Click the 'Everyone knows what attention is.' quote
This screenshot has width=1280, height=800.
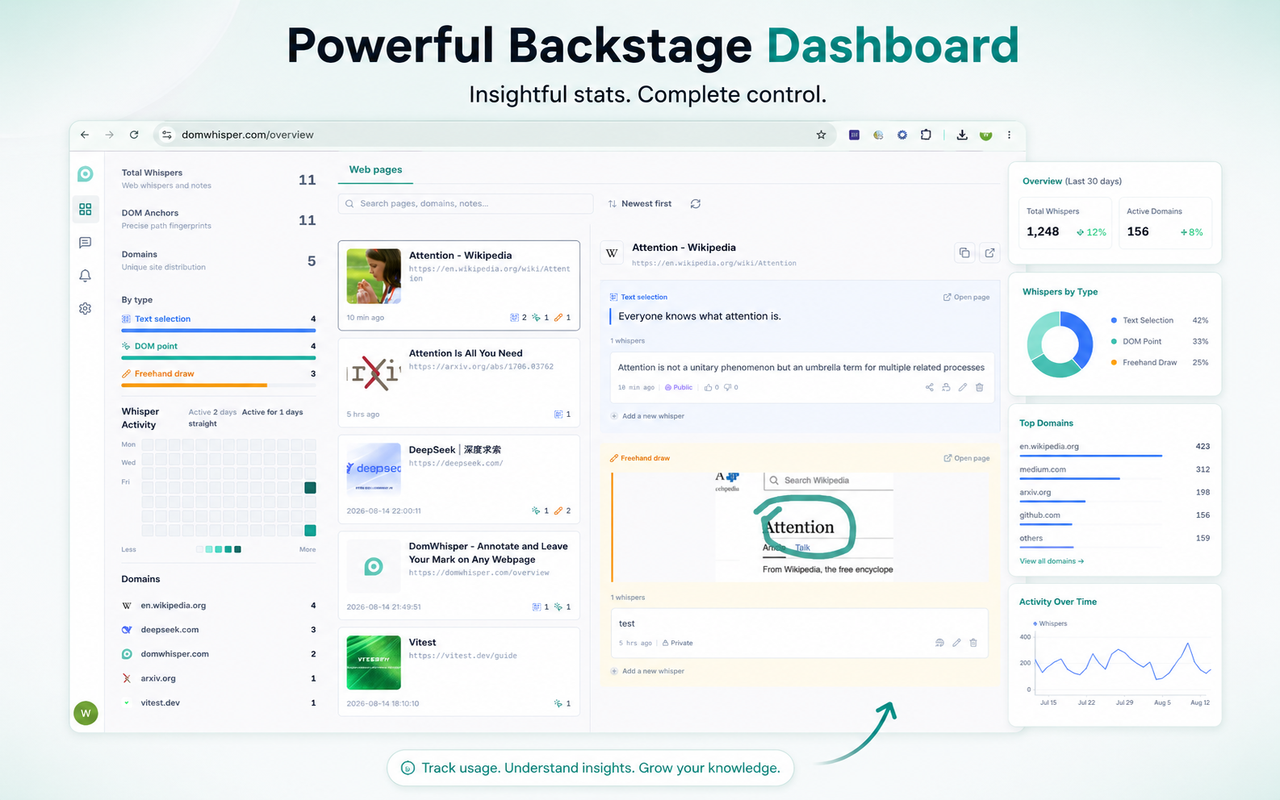(700, 317)
